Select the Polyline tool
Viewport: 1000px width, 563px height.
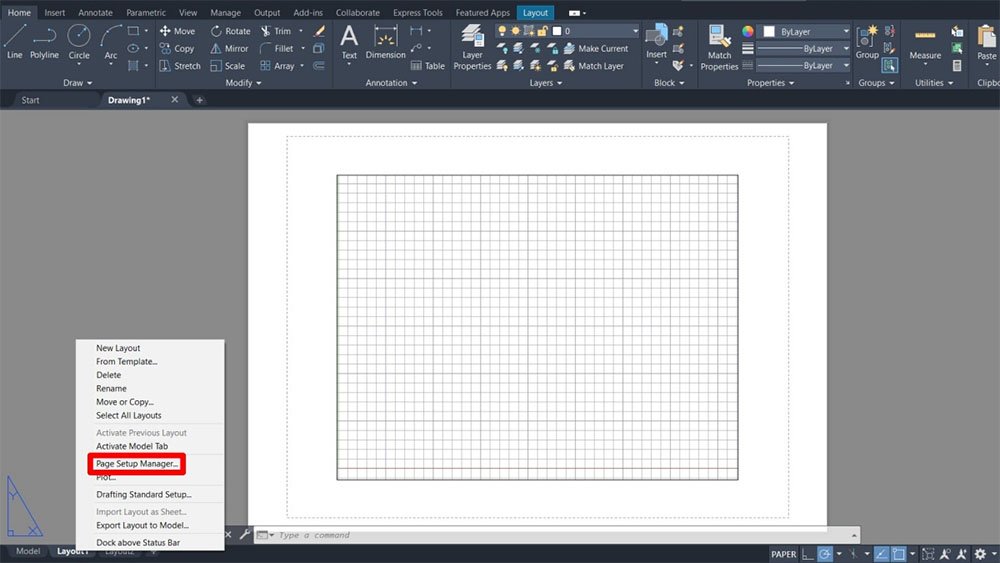(x=44, y=42)
